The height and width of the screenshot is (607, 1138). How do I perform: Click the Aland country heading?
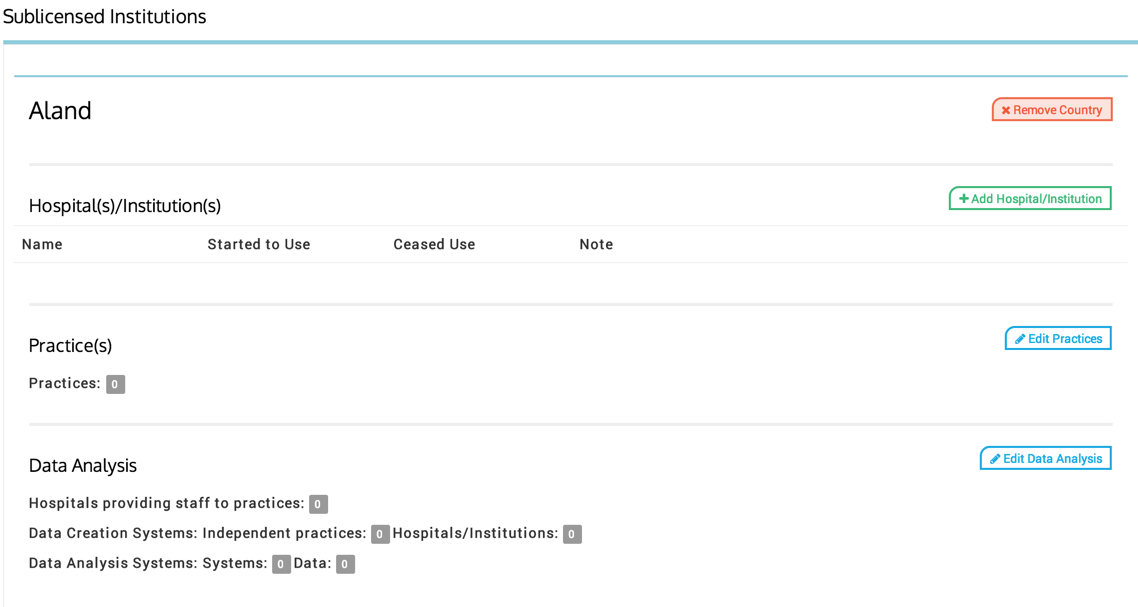(x=60, y=111)
